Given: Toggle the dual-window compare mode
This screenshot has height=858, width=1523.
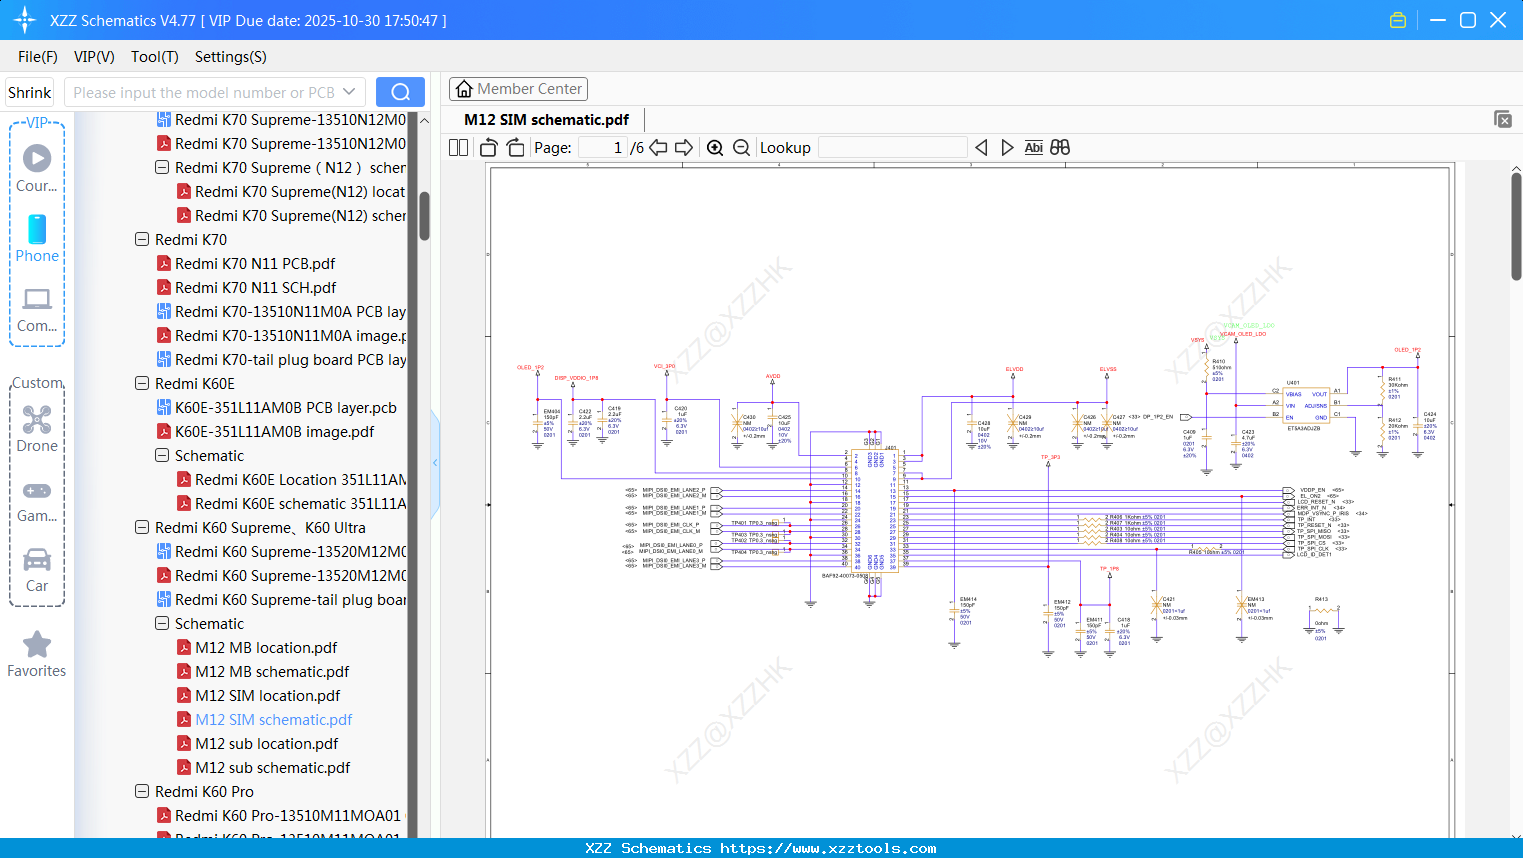Looking at the screenshot, I should tap(1059, 147).
